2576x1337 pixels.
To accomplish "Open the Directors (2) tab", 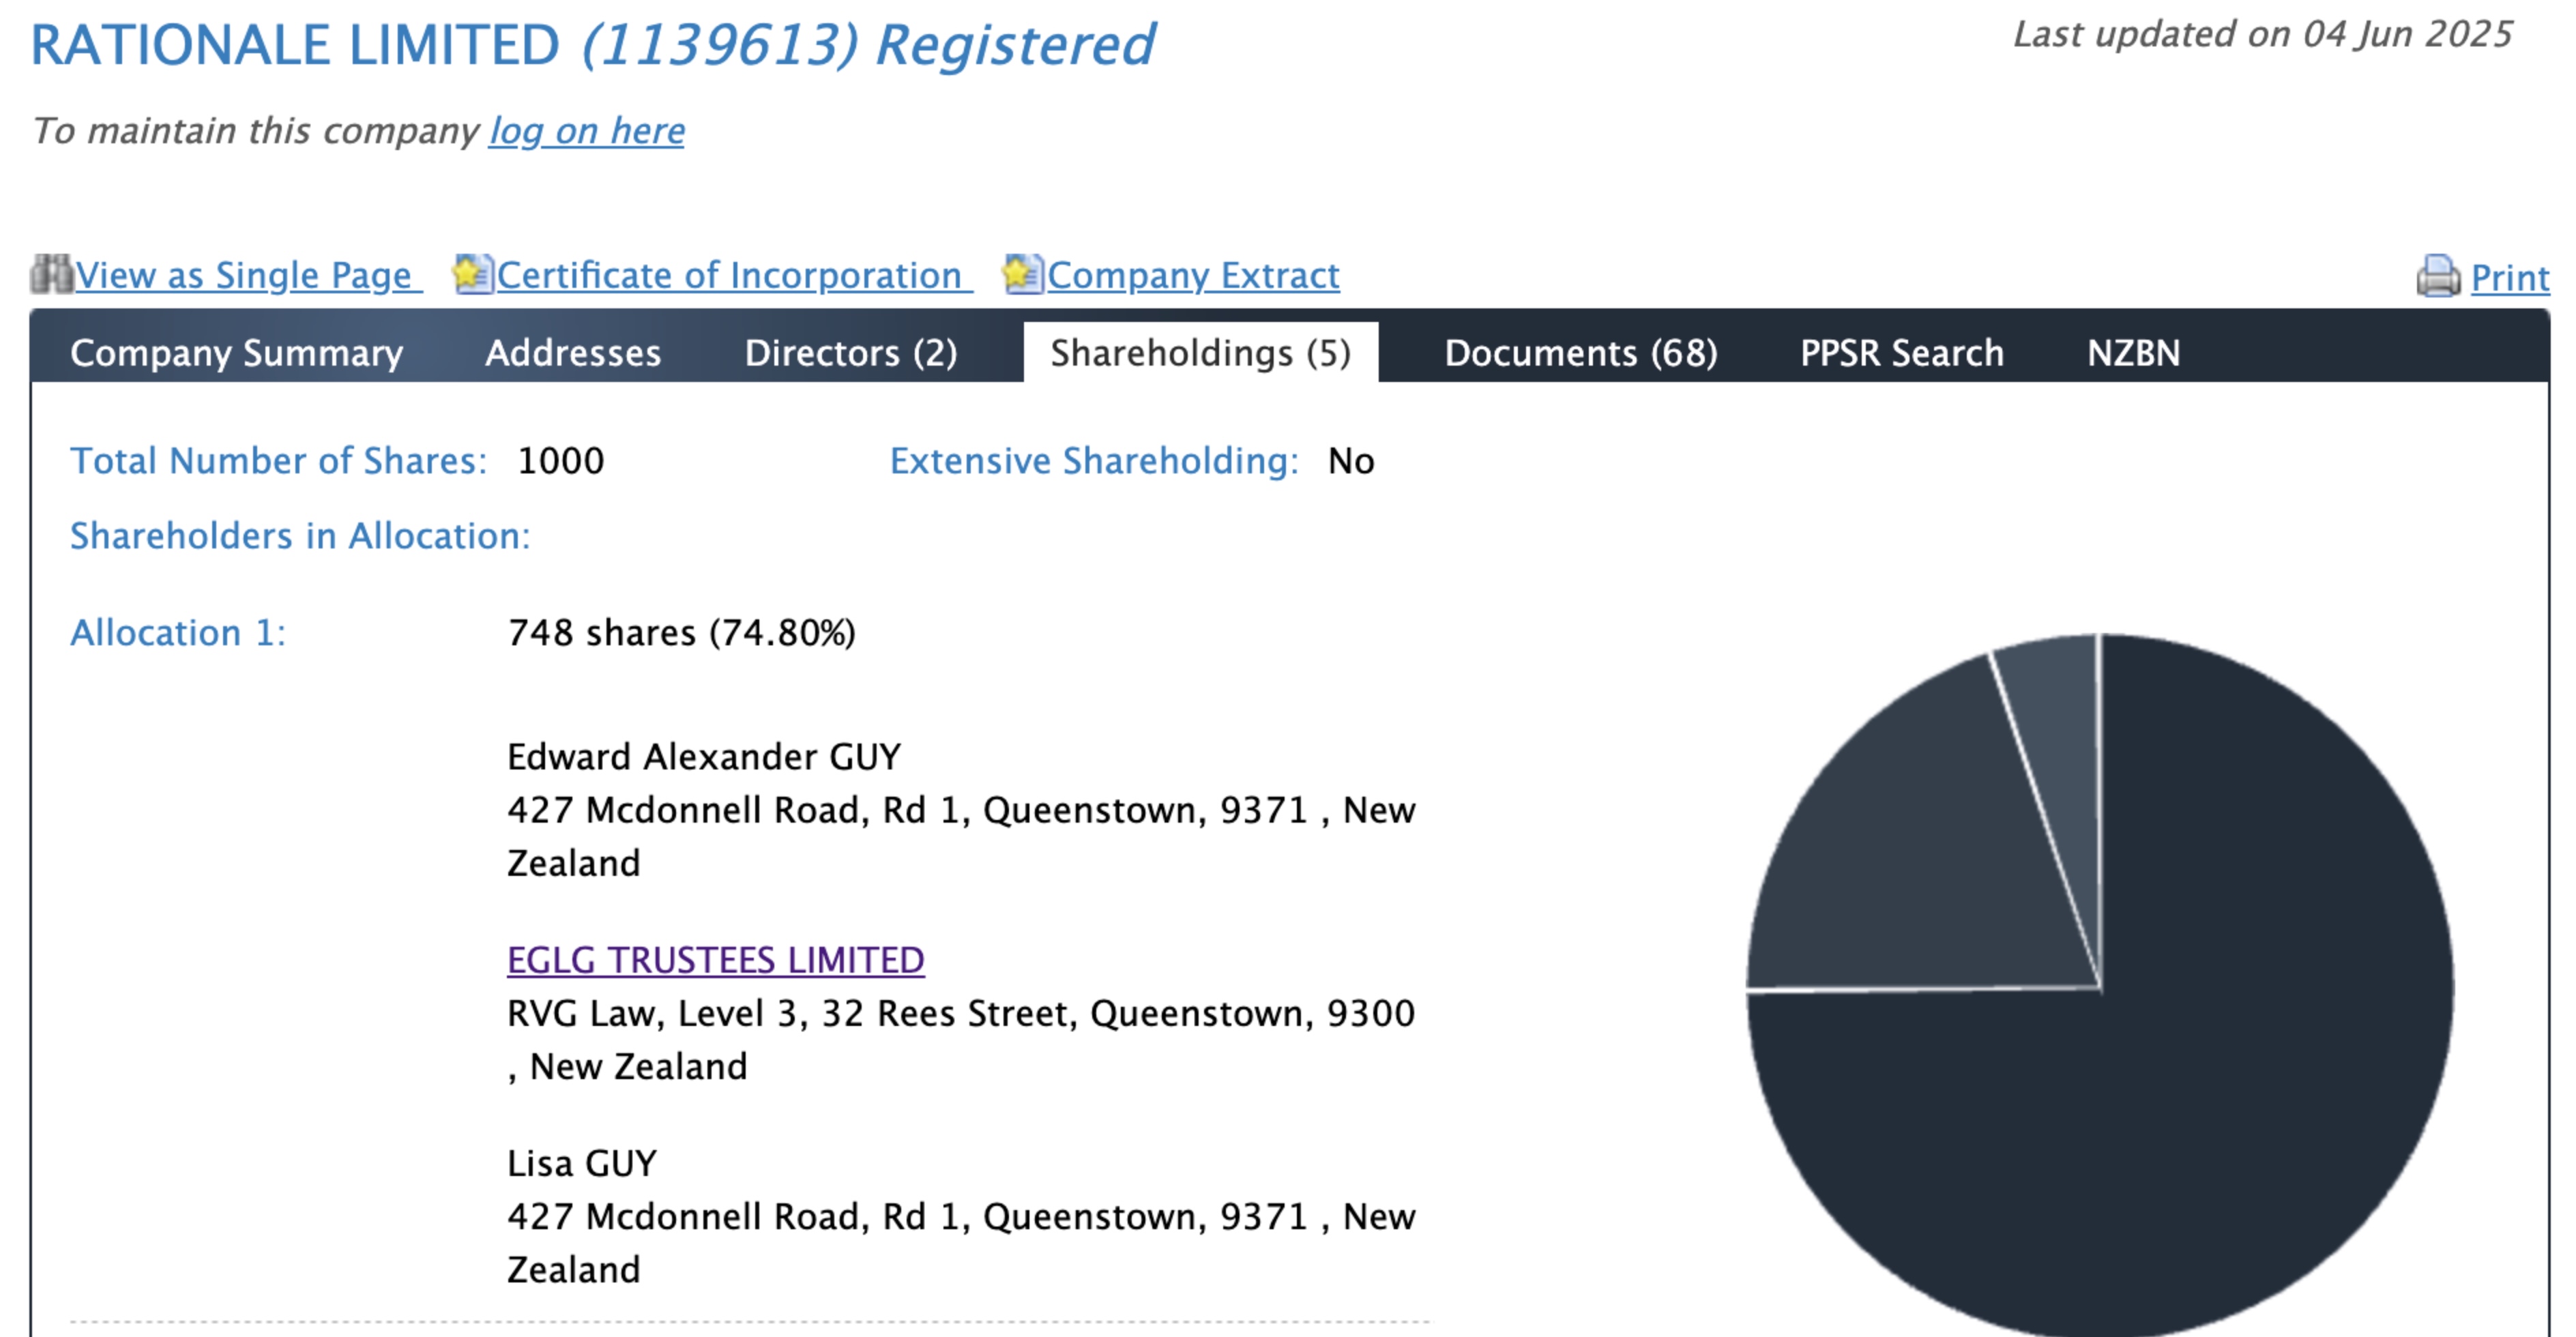I will [851, 353].
